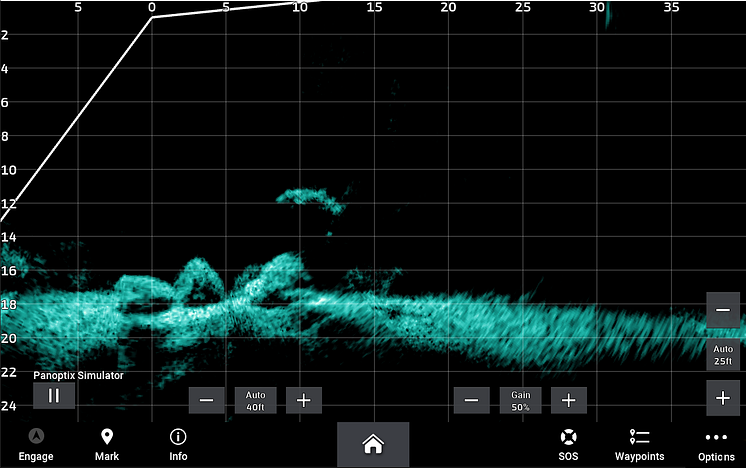The height and width of the screenshot is (468, 746).
Task: Select the Gain 50% button
Action: tap(520, 400)
